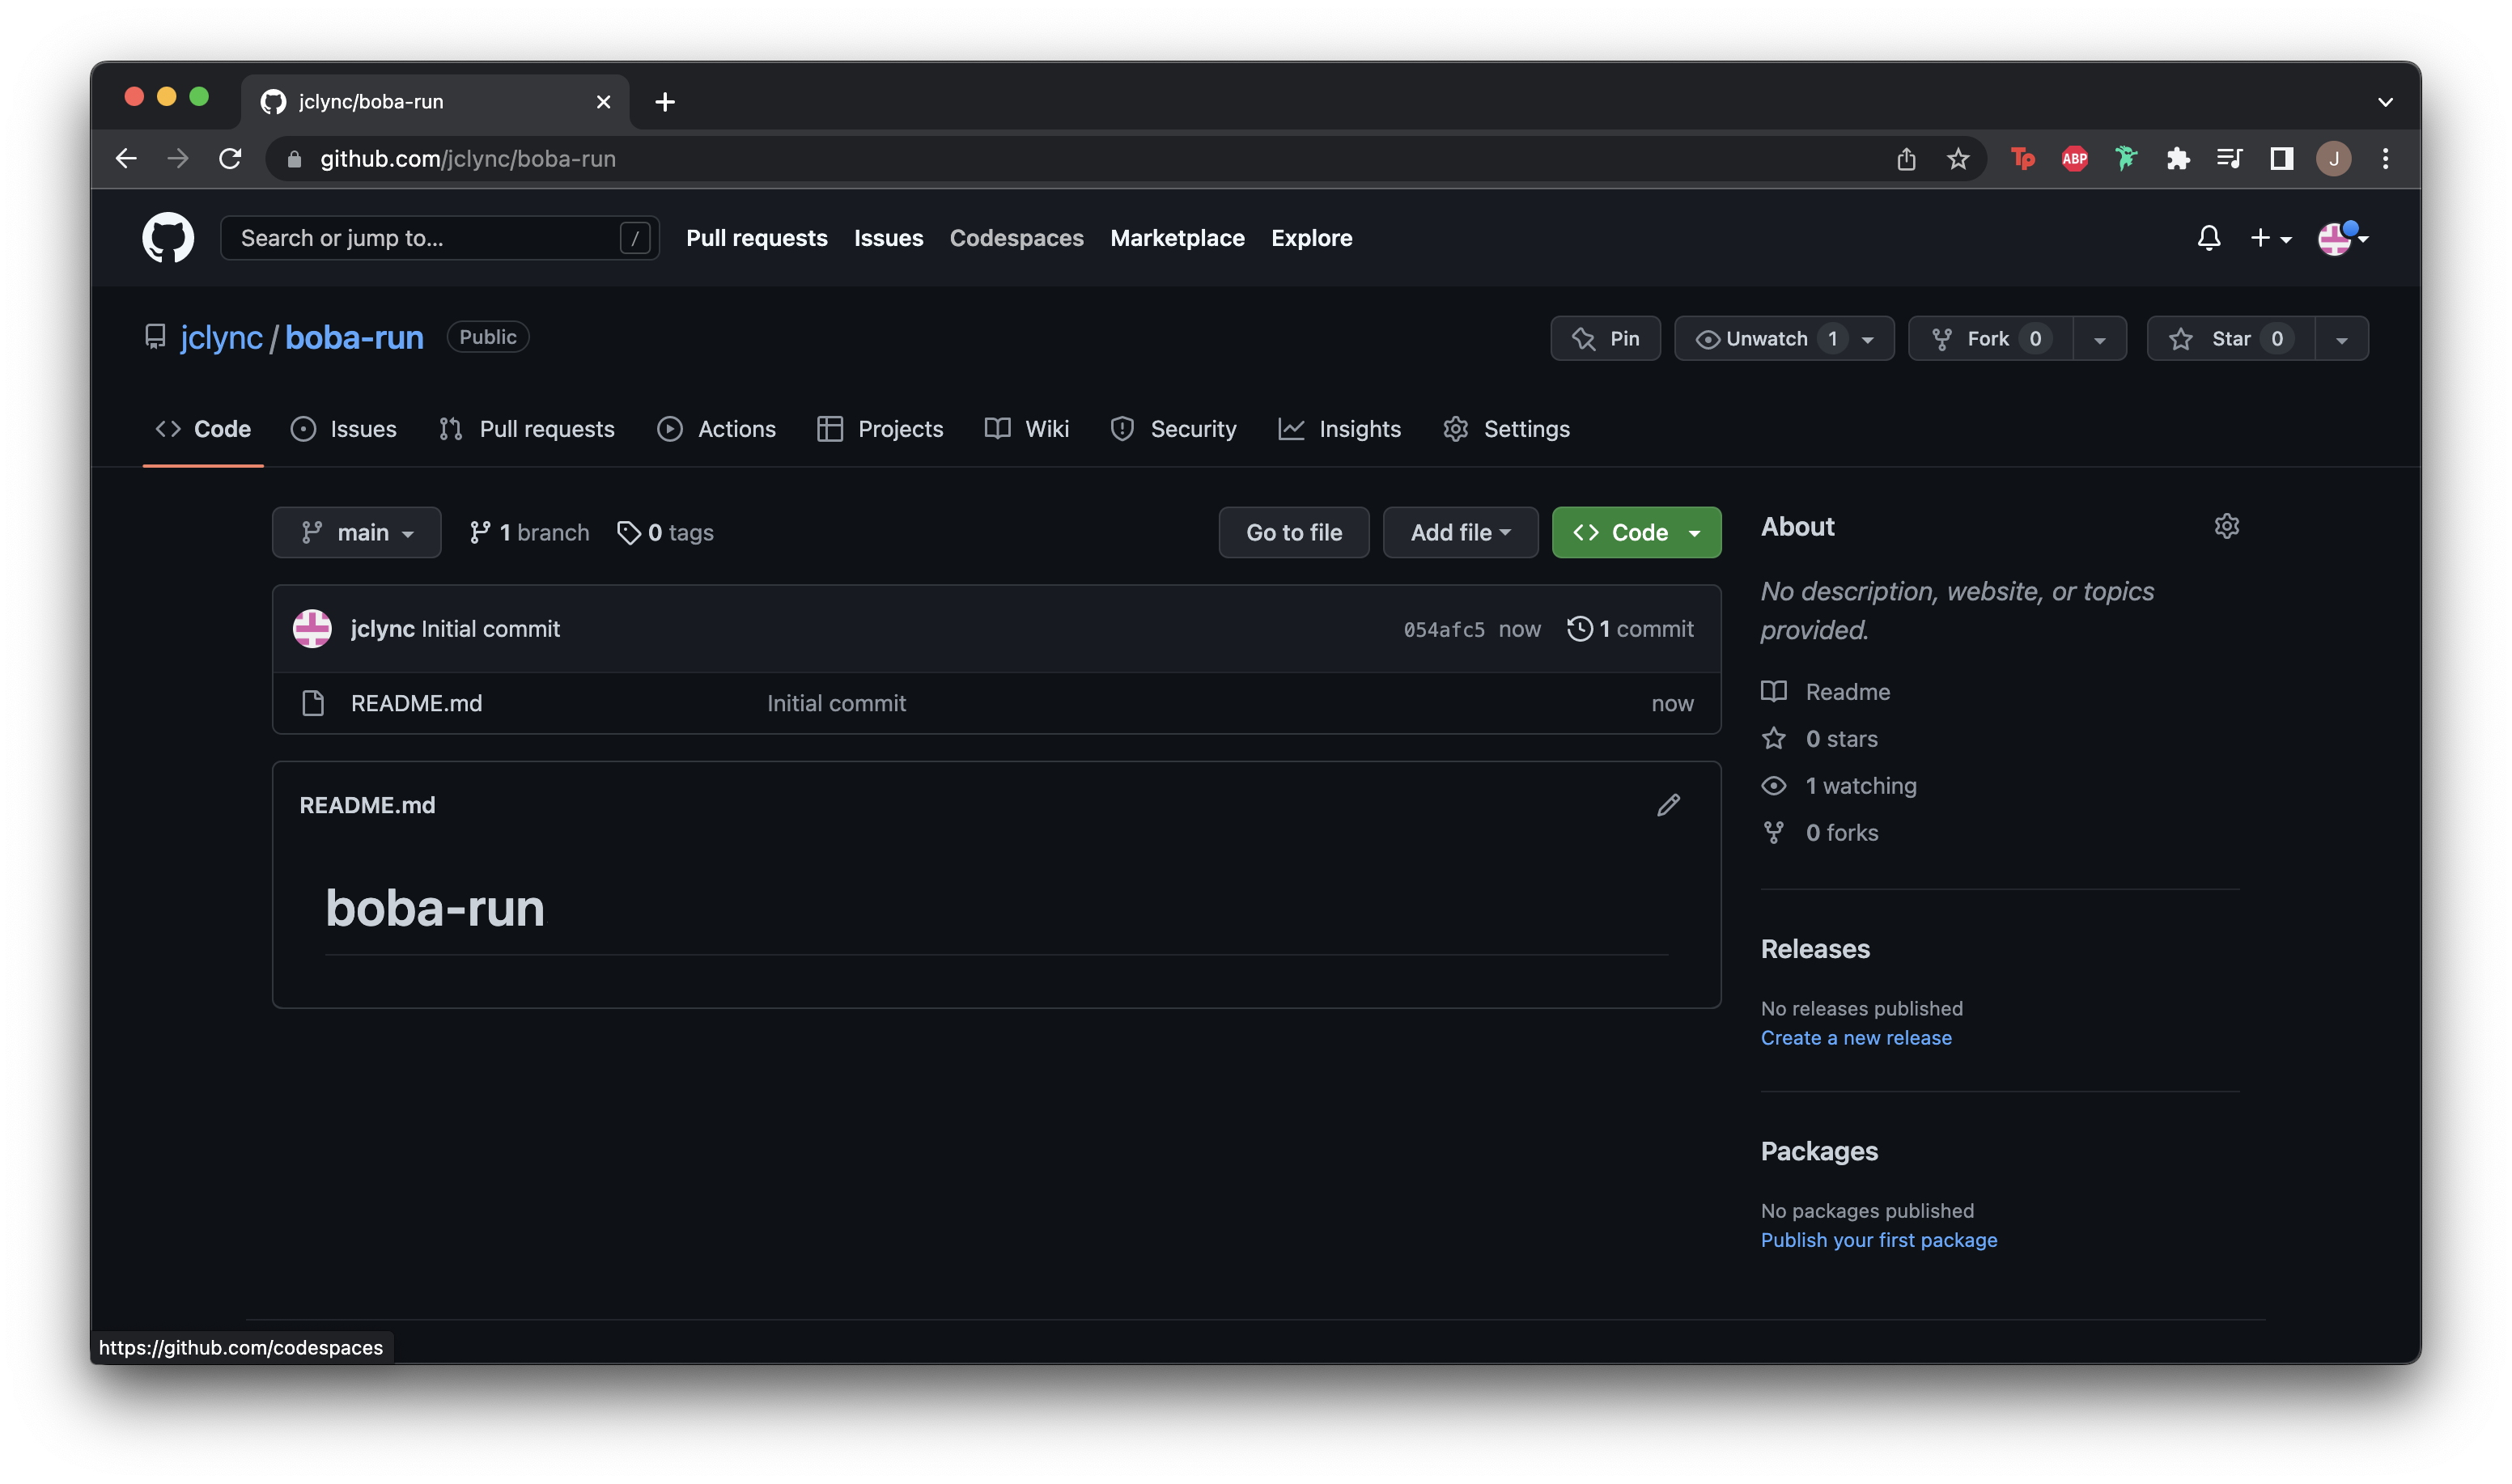Viewport: 2512px width, 1484px height.
Task: Click the commit history clock icon
Action: click(x=1577, y=627)
